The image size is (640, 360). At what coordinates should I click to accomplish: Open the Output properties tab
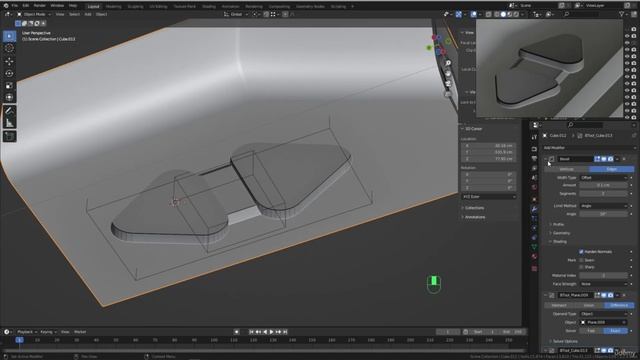[x=534, y=158]
